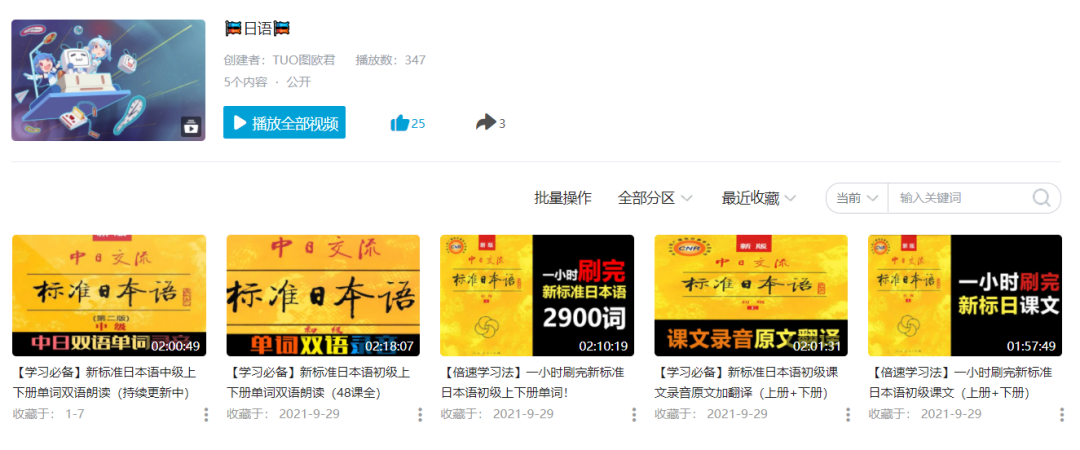Expand the 全部分区 dropdown
Viewport: 1080px width, 450px height.
[x=655, y=198]
